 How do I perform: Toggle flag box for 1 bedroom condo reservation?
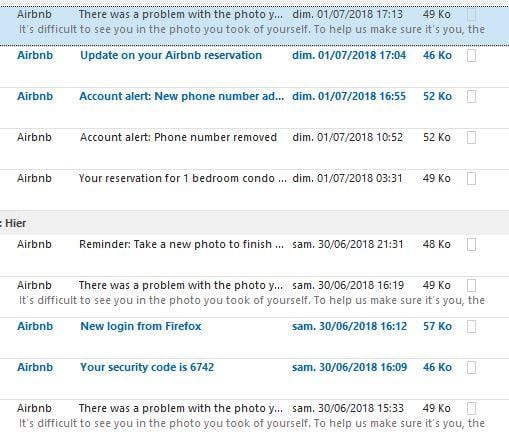[471, 179]
